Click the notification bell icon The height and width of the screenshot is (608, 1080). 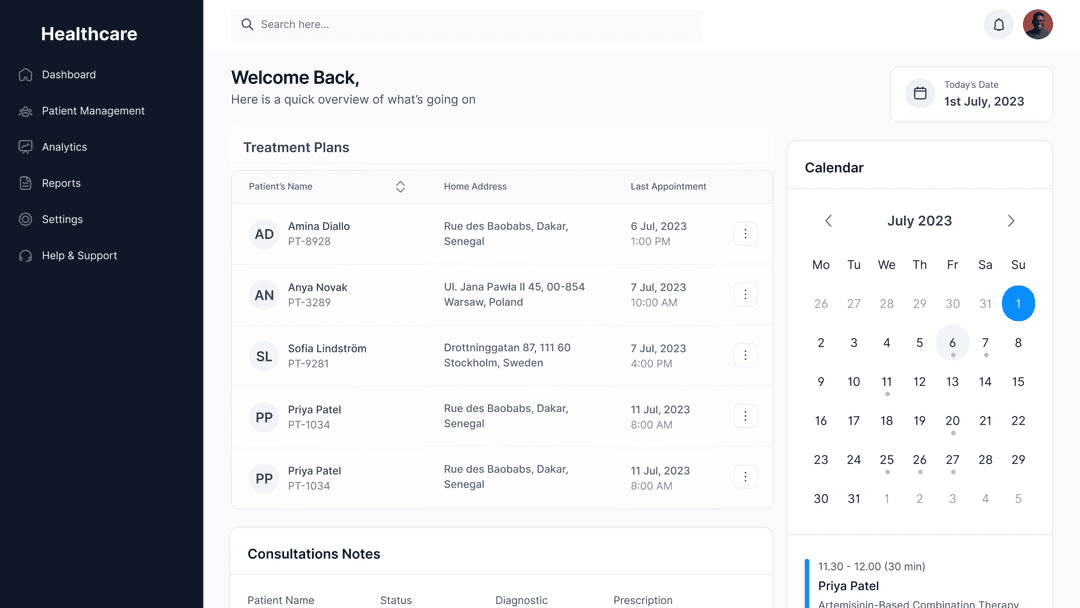pyautogui.click(x=998, y=25)
